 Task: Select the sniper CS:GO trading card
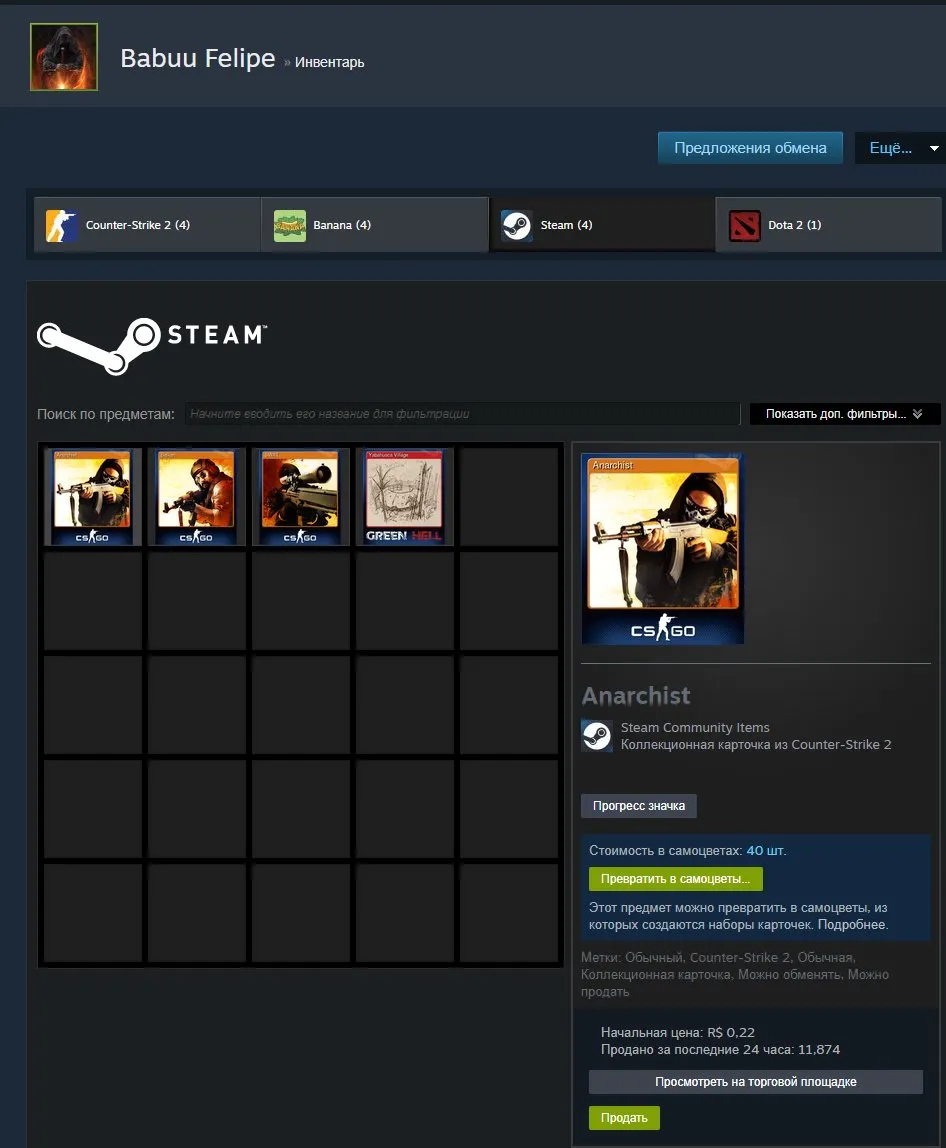300,497
